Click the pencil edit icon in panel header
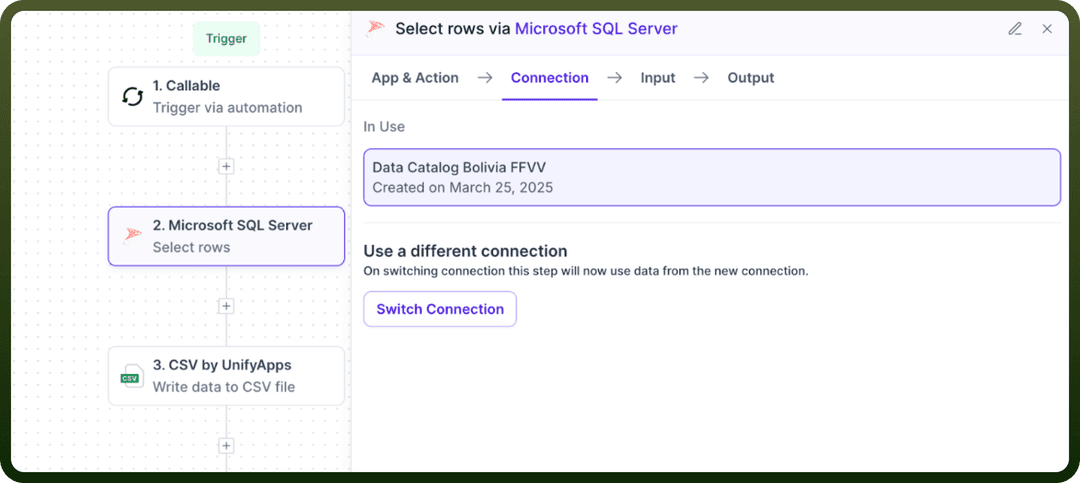Viewport: 1080px width, 483px height. tap(1015, 29)
